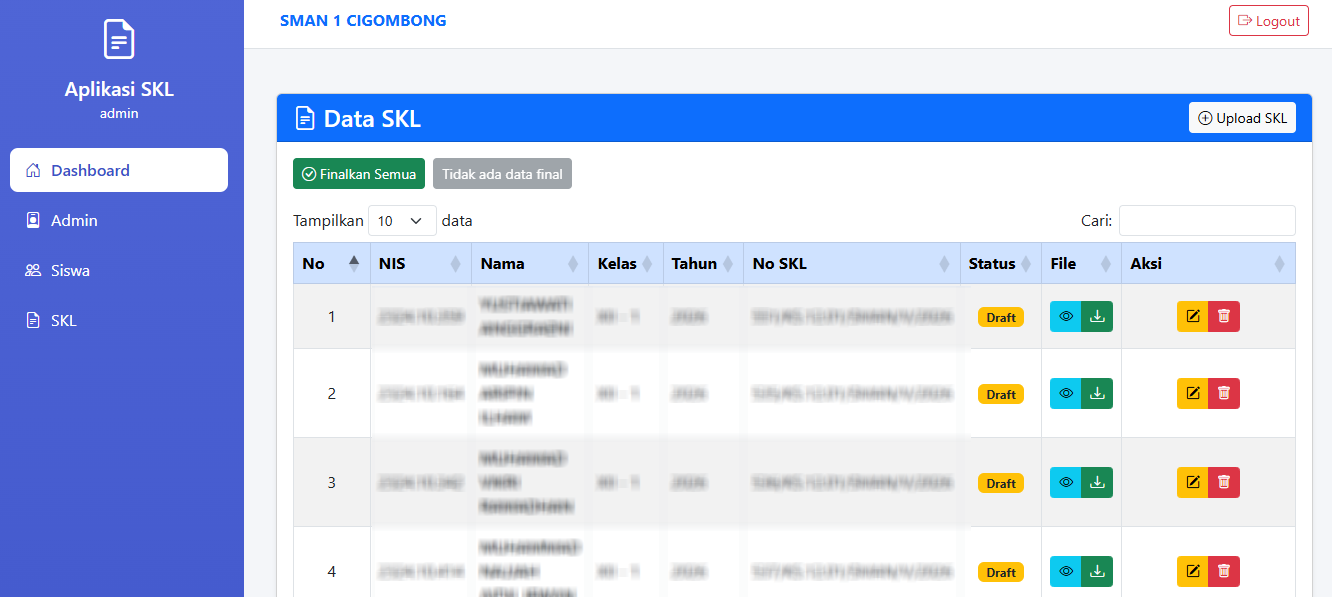
Task: Show row 4 file using eye icon
Action: click(x=1066, y=571)
